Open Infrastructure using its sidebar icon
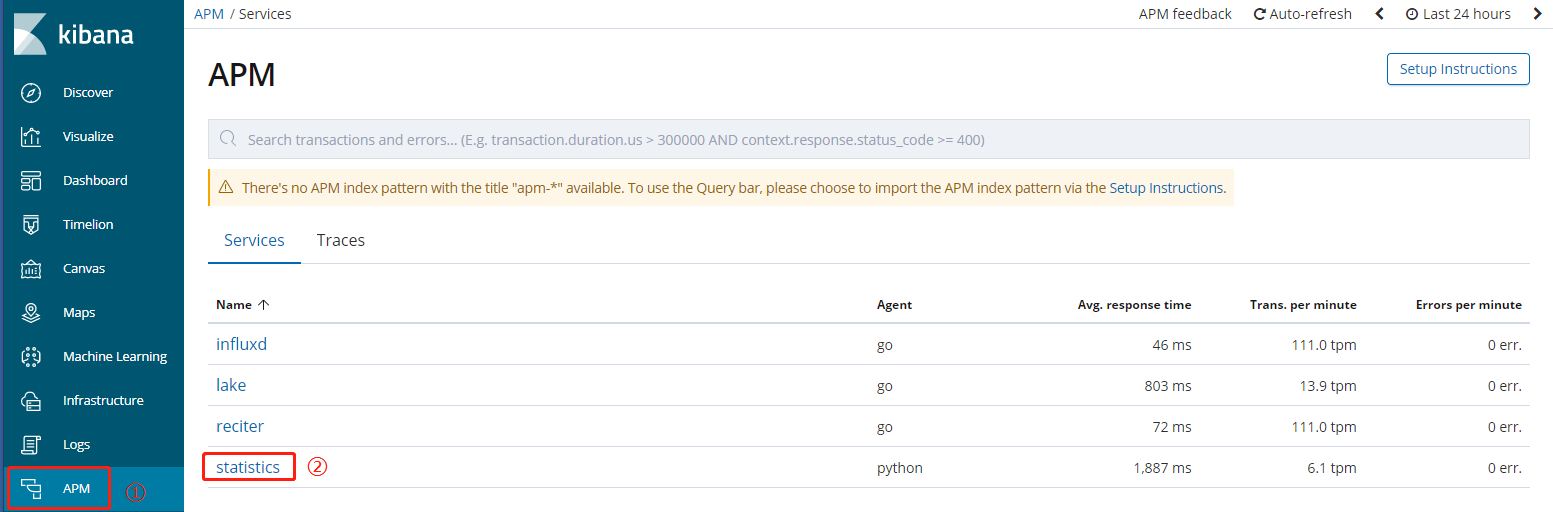The width and height of the screenshot is (1553, 512). pos(31,401)
